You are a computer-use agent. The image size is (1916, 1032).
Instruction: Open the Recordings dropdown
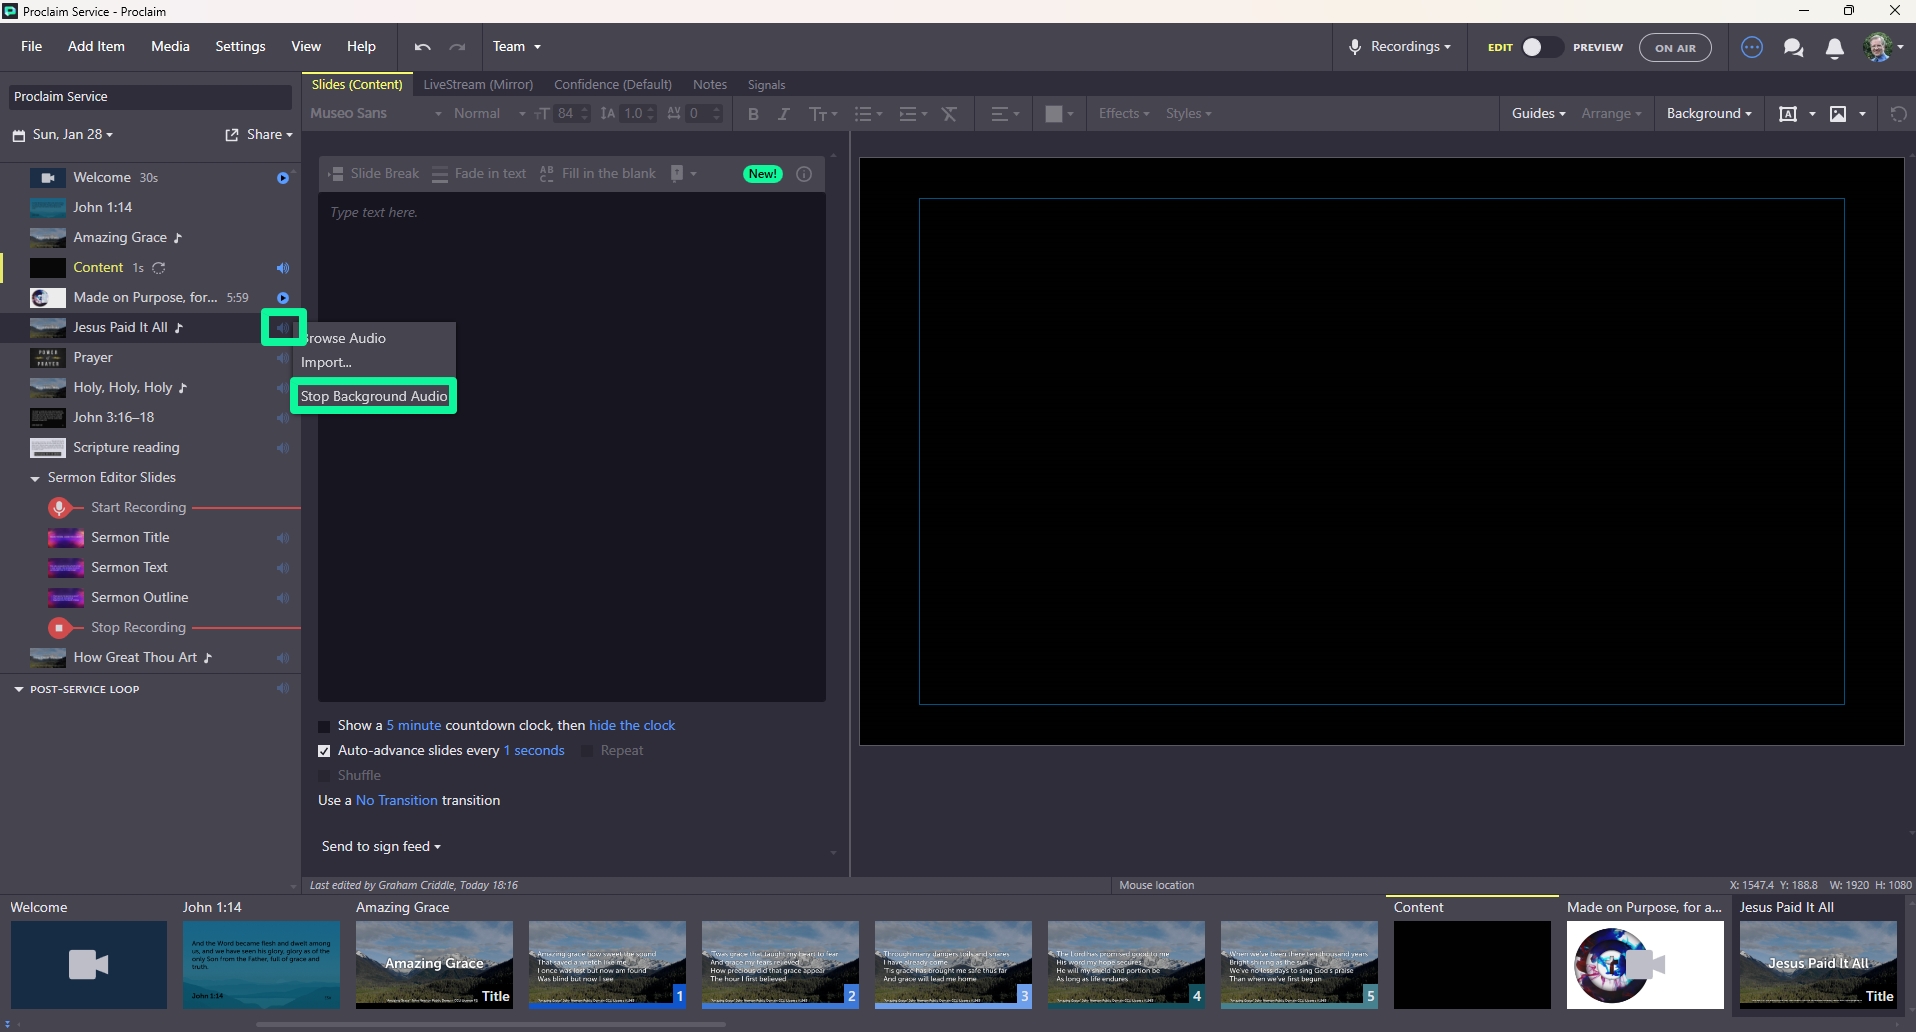click(1400, 47)
